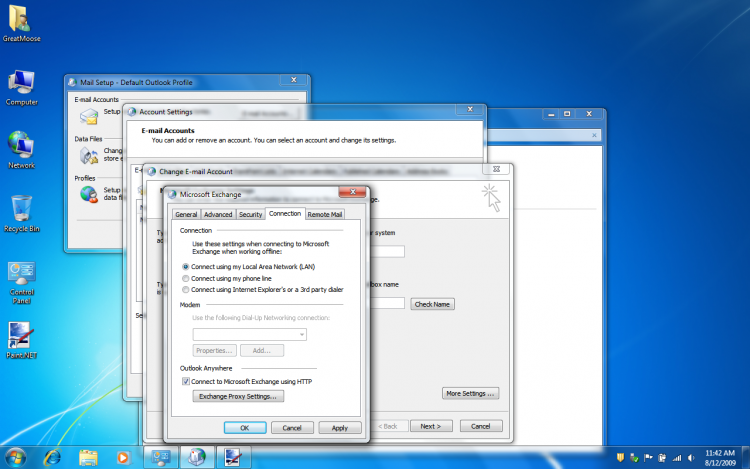Click the volume speaker tray icon
The width and height of the screenshot is (750, 469).
[x=691, y=458]
